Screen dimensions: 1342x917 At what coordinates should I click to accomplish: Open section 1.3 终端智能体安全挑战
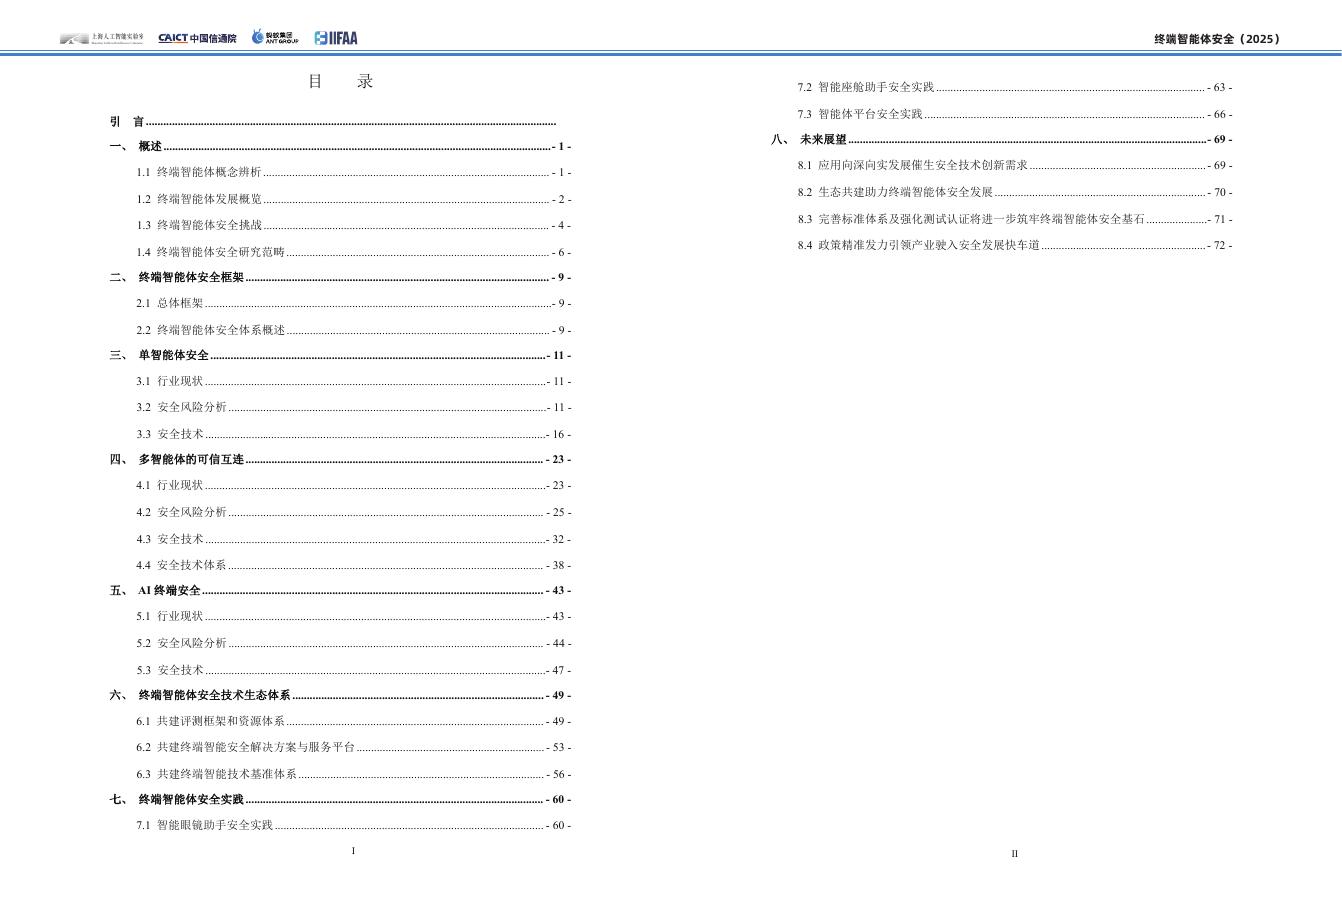354,225
